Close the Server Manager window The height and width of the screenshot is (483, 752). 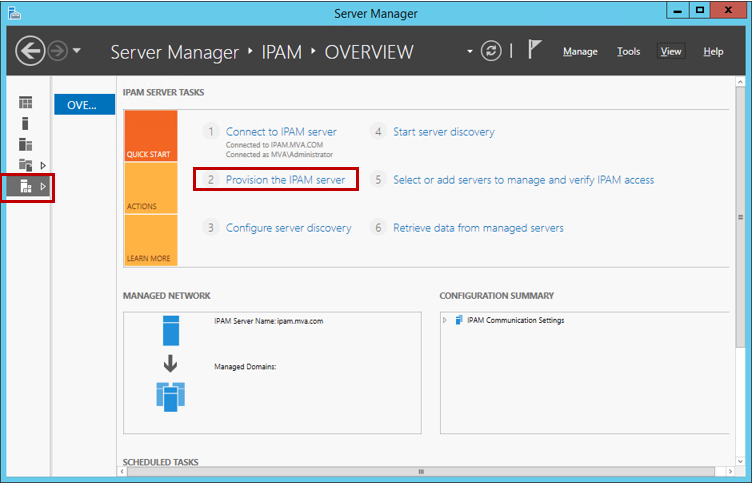[728, 11]
